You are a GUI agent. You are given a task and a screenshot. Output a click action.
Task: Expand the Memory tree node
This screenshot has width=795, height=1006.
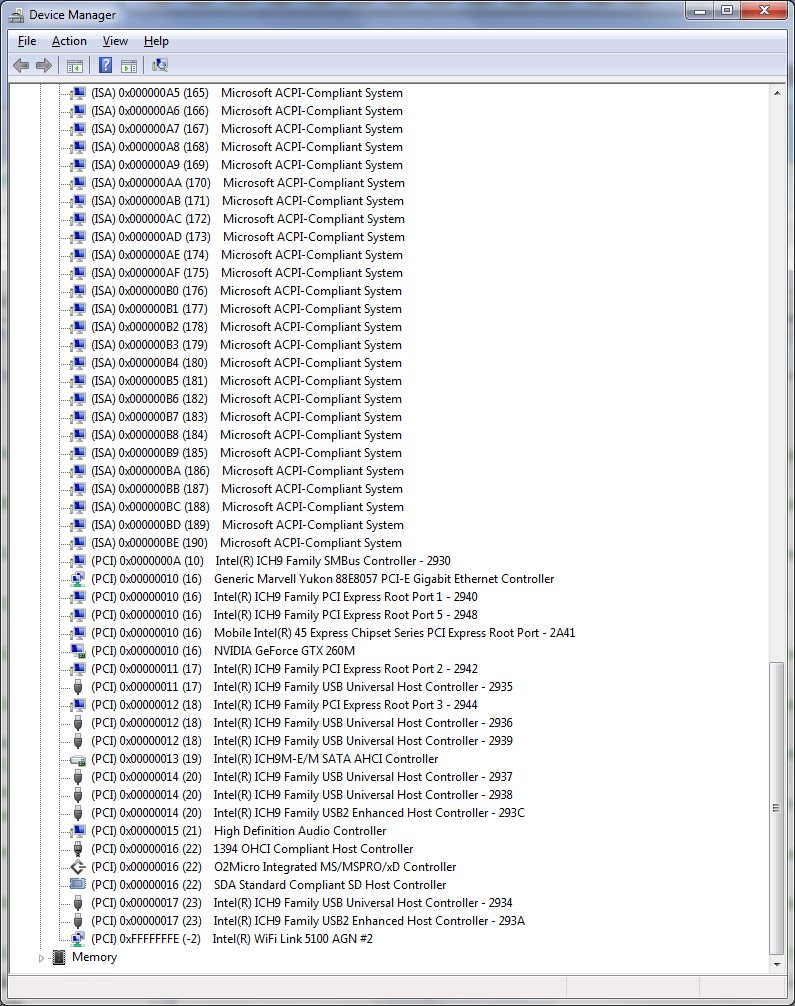click(42, 958)
